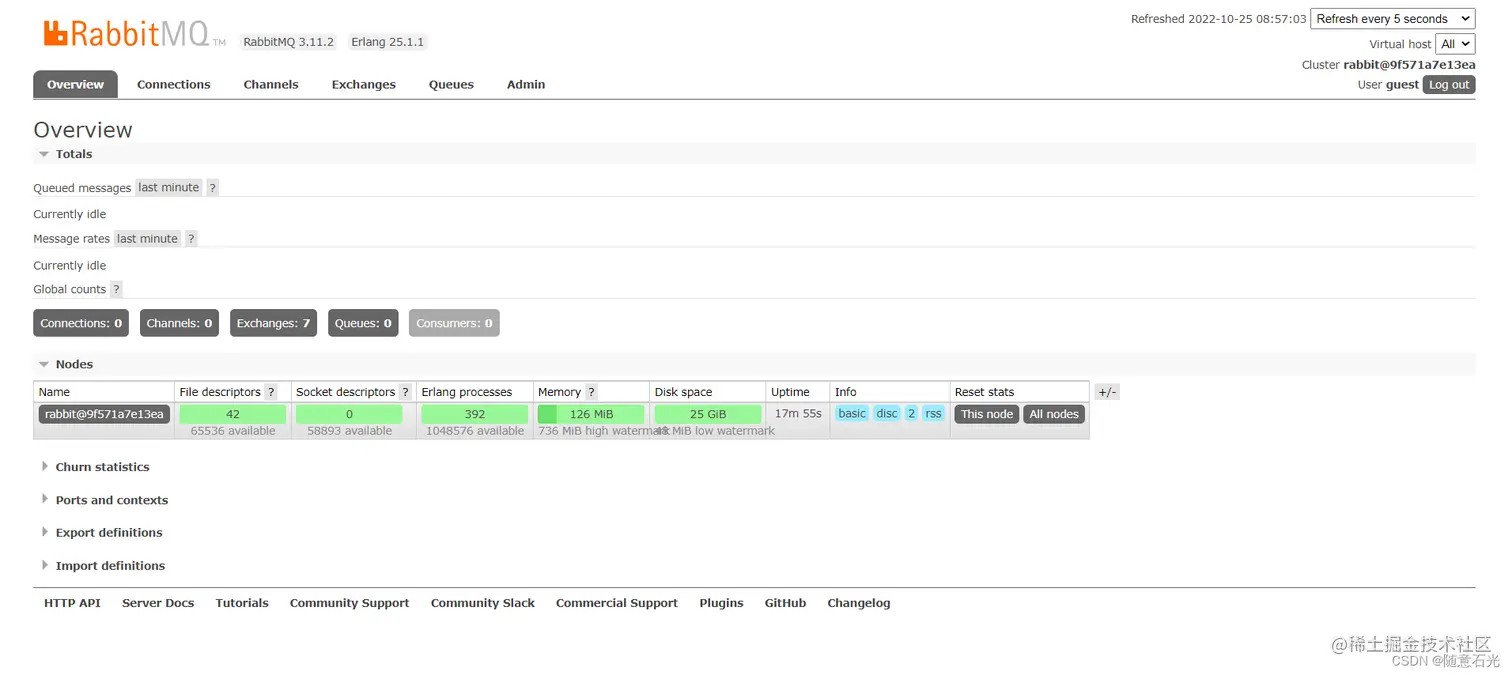The height and width of the screenshot is (675, 1512).
Task: Click the RabbitMQ logo
Action: coord(134,34)
